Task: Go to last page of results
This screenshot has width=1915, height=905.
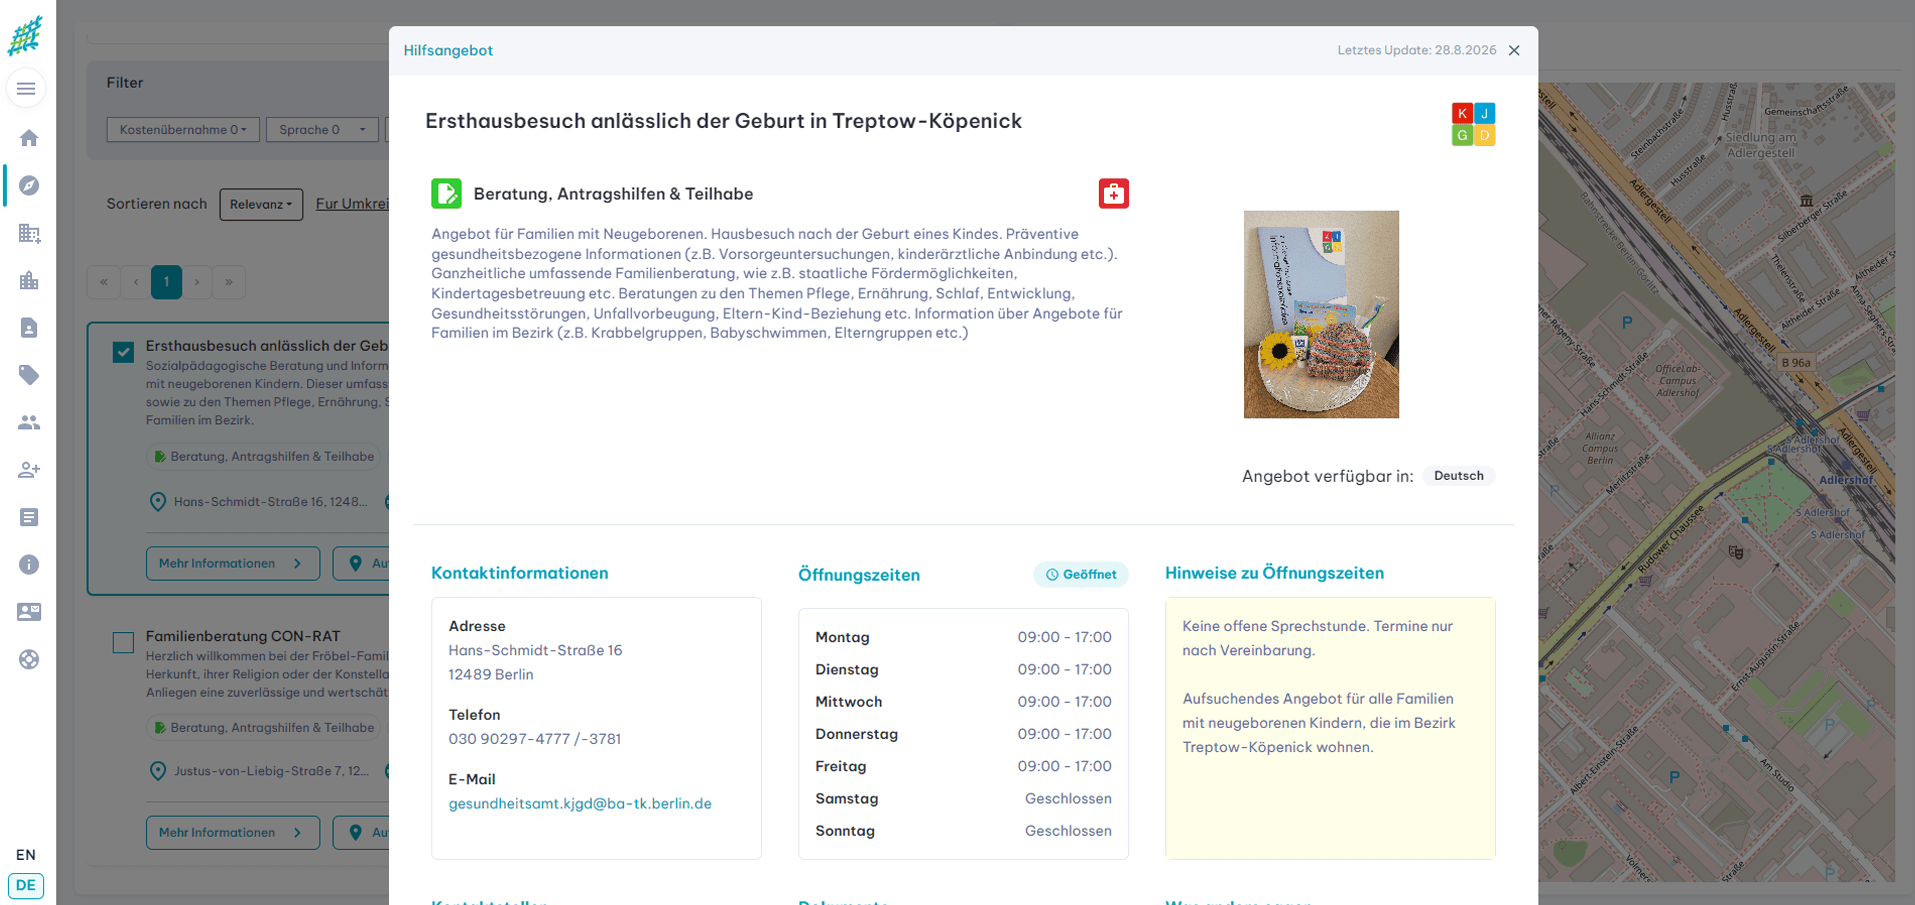Action: click(229, 282)
